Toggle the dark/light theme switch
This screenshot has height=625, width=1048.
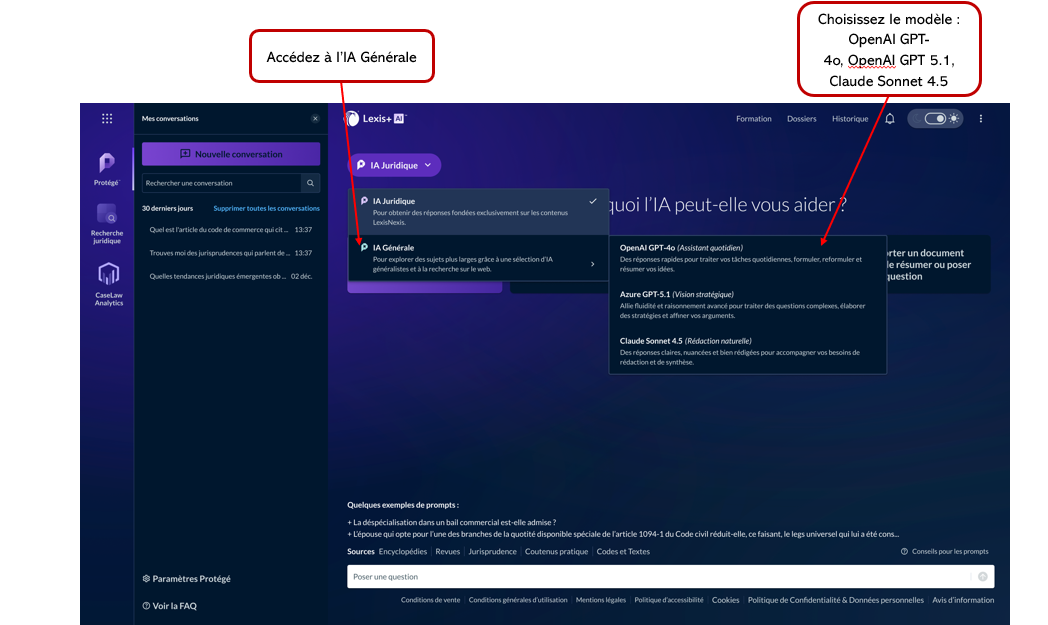[935, 119]
